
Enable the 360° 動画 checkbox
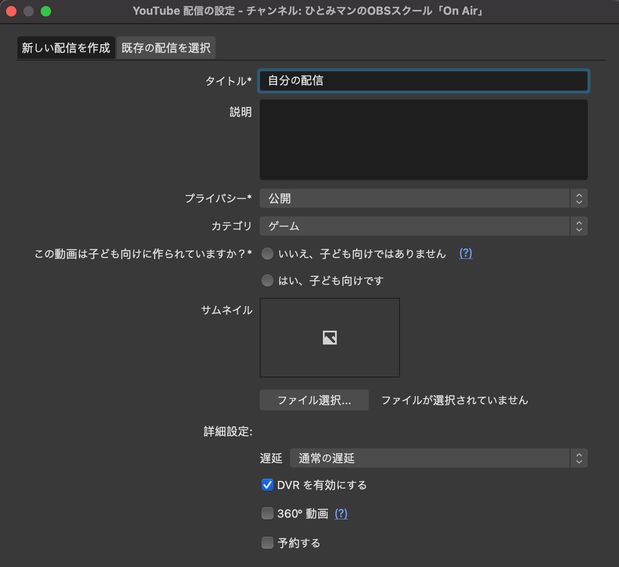(x=267, y=513)
